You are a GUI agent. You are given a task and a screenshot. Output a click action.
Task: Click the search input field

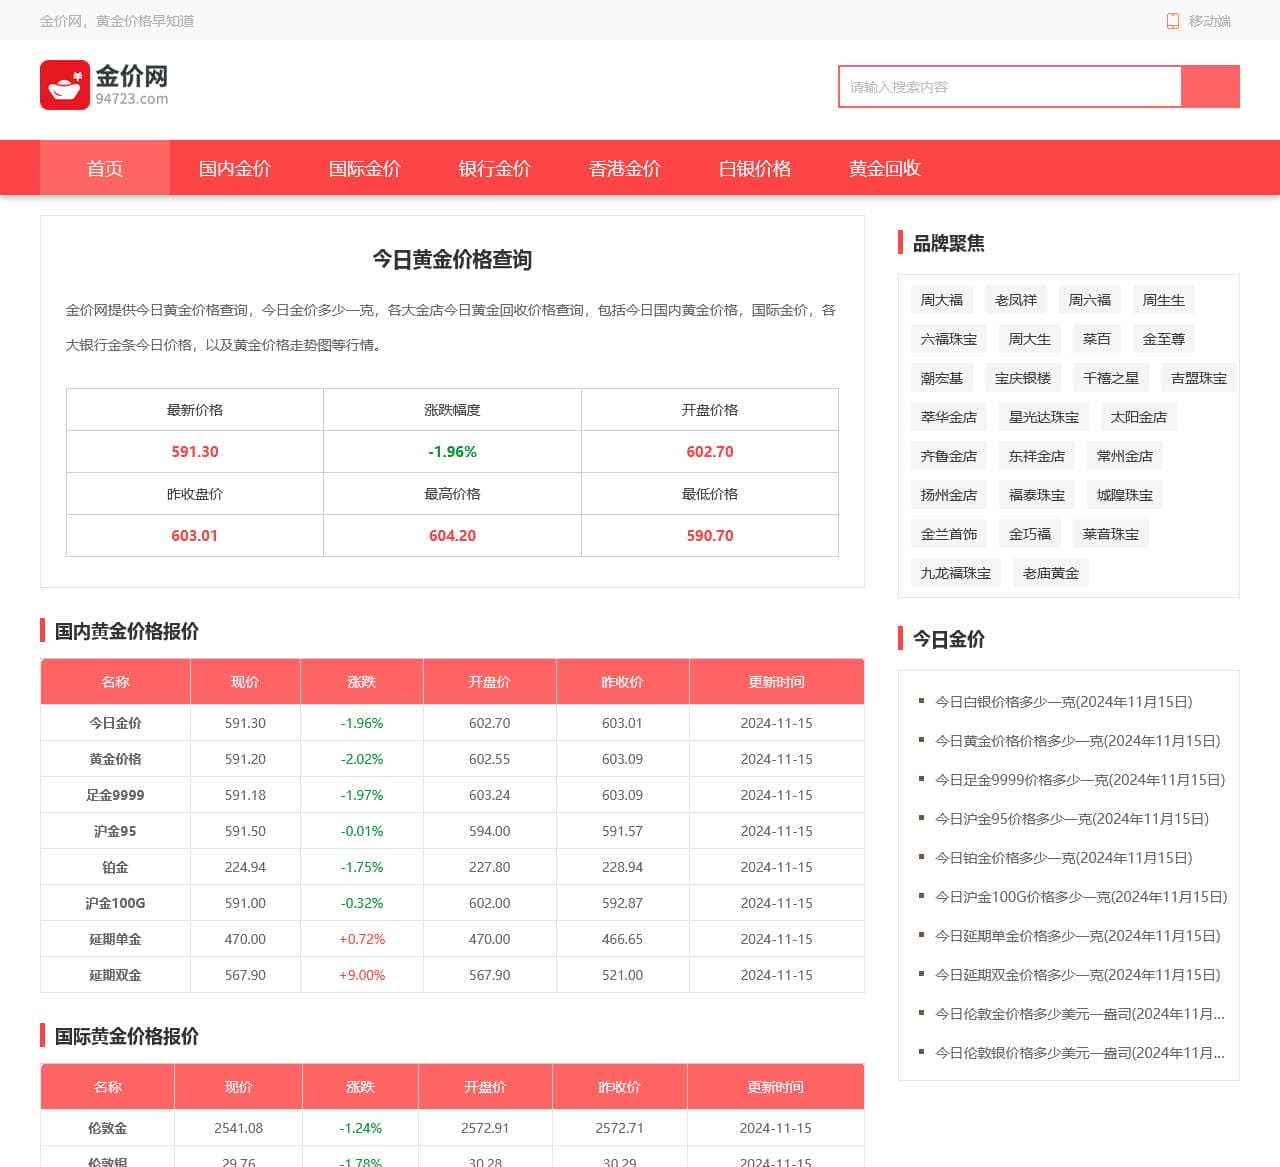(x=1010, y=87)
